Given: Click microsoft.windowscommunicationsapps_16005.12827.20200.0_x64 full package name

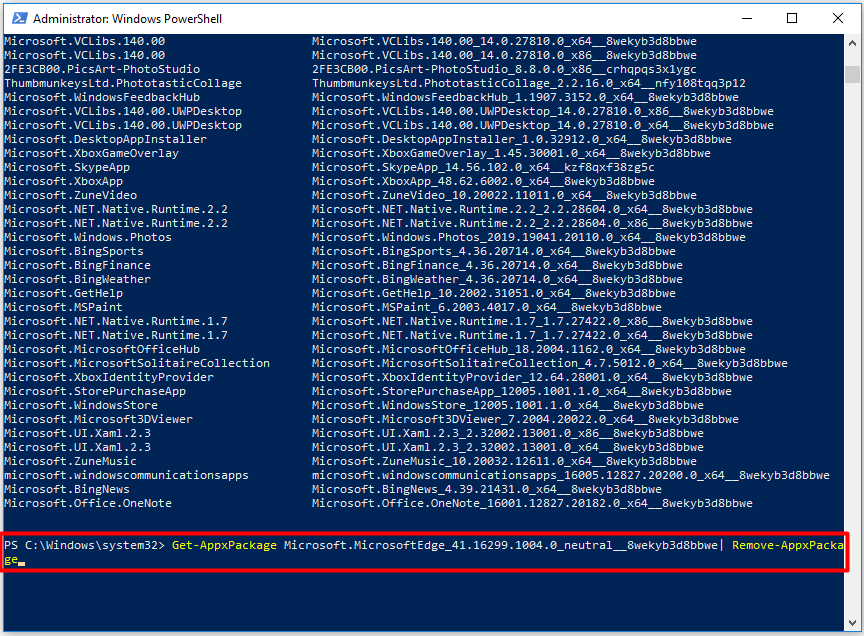Looking at the screenshot, I should point(570,475).
